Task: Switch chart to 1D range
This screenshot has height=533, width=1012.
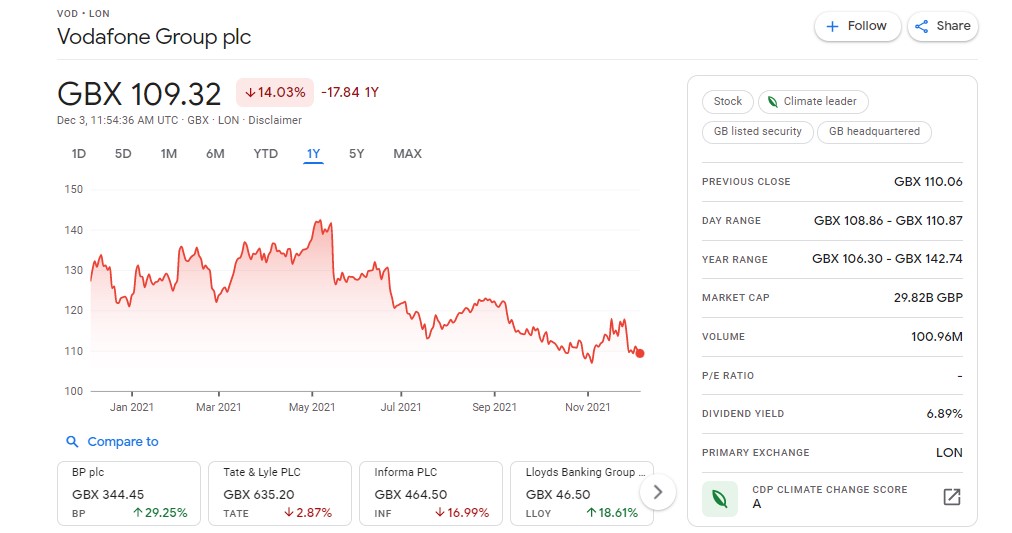Action: point(79,154)
